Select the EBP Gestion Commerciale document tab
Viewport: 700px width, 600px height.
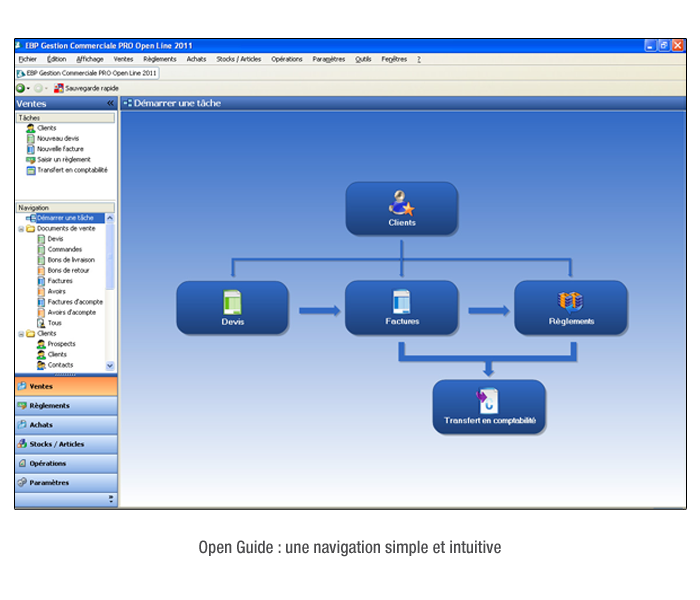[86, 73]
